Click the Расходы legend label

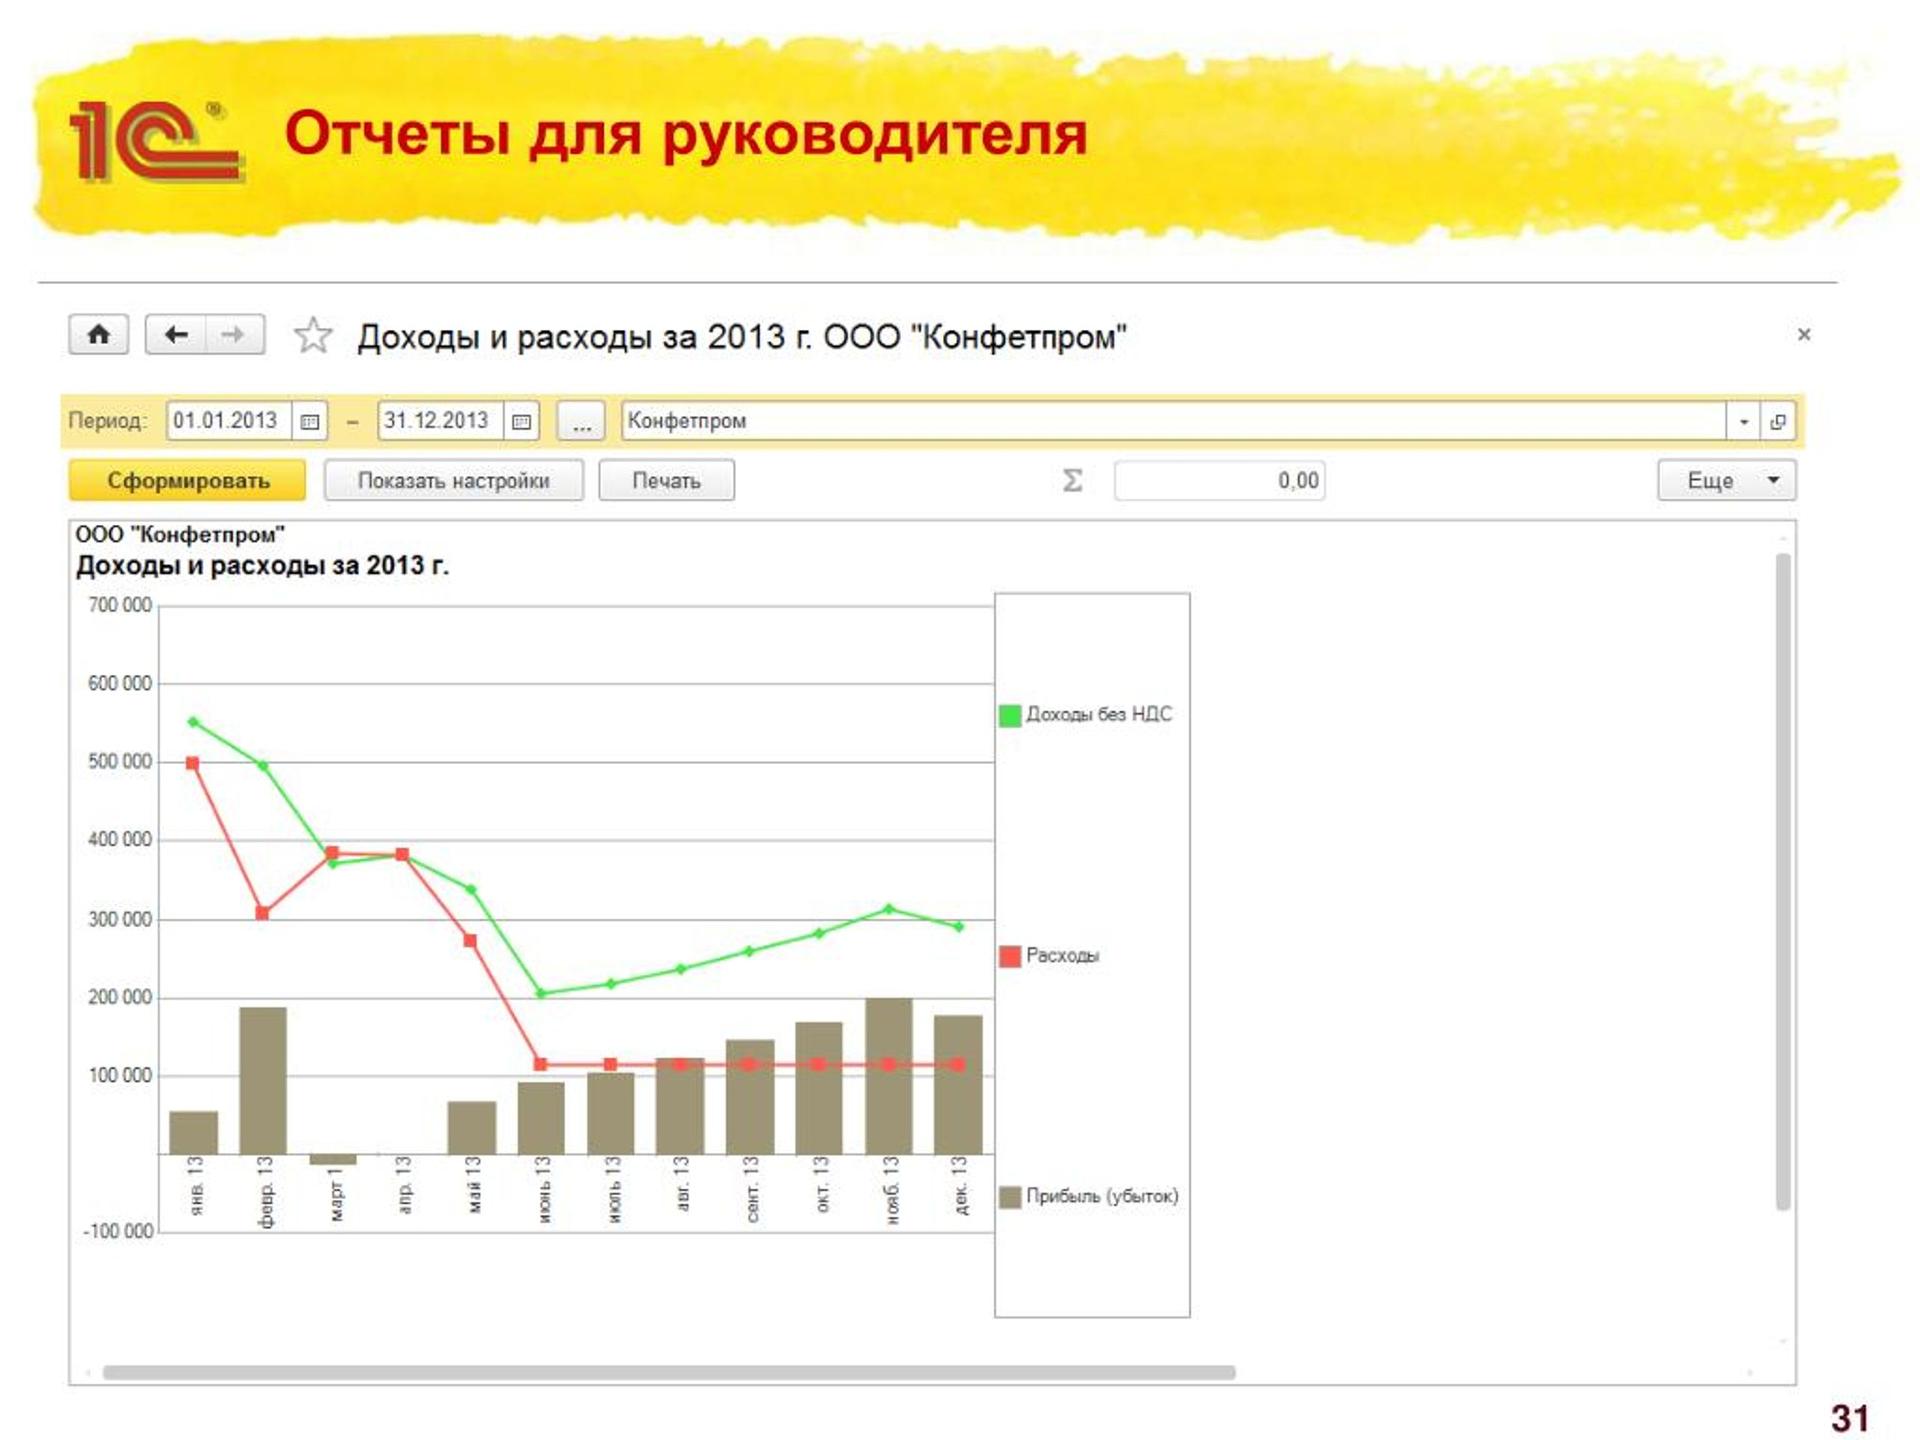(1062, 956)
